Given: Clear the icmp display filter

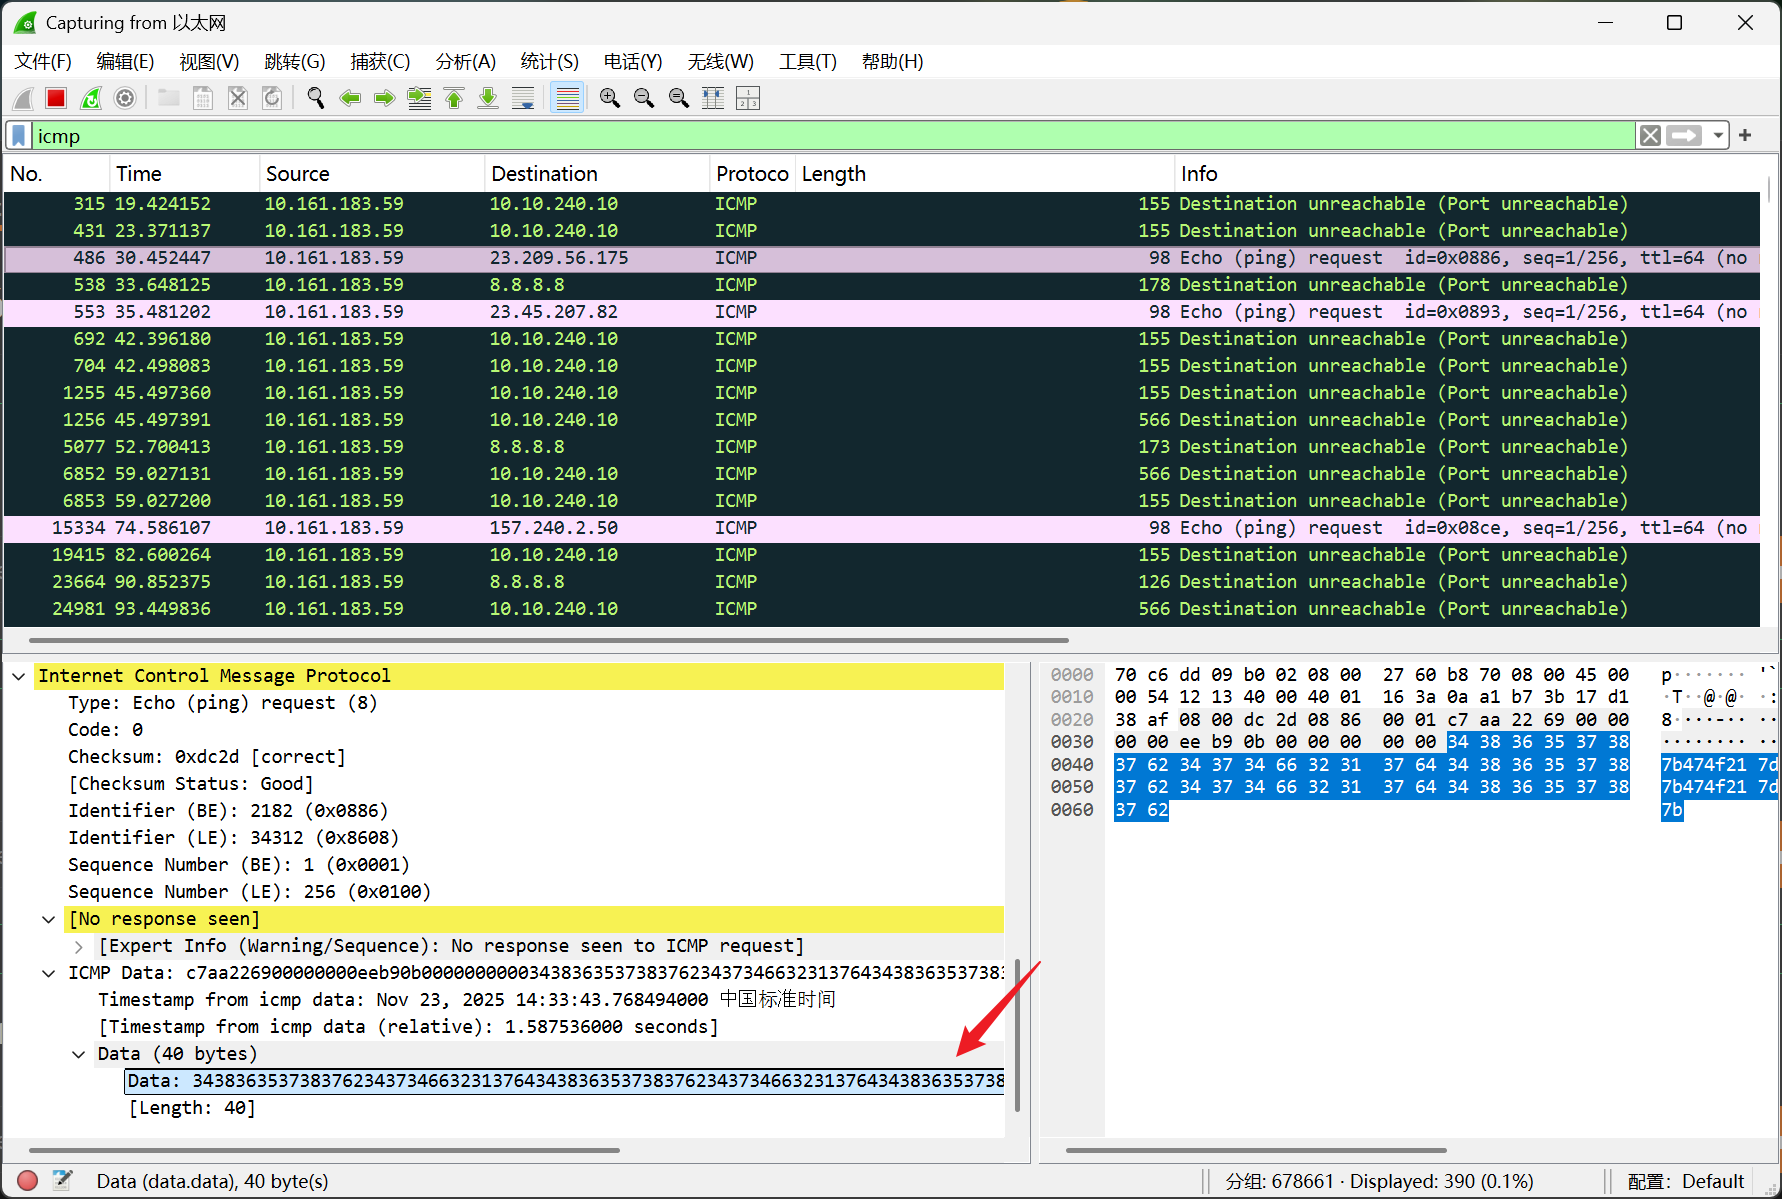Looking at the screenshot, I should (x=1650, y=136).
